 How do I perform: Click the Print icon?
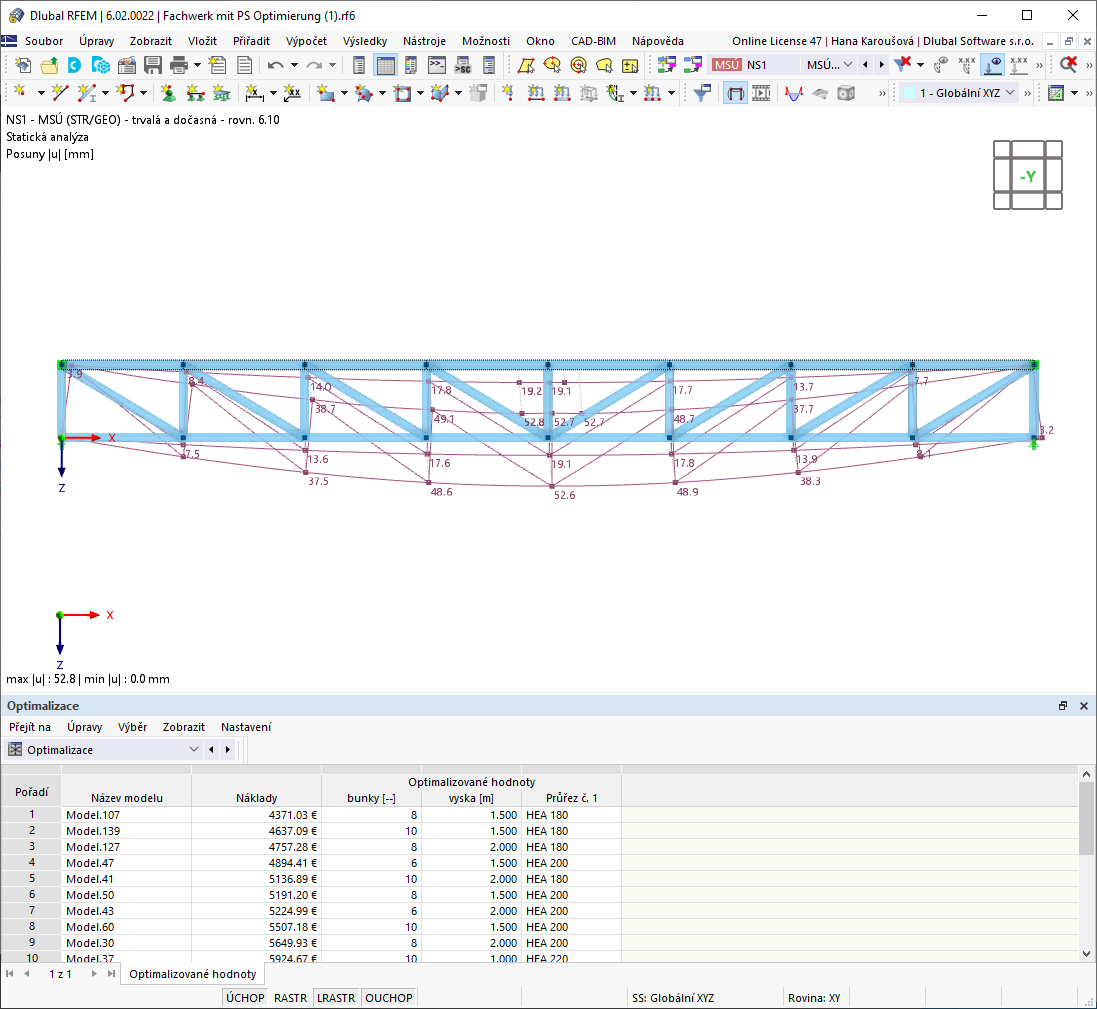pos(179,65)
